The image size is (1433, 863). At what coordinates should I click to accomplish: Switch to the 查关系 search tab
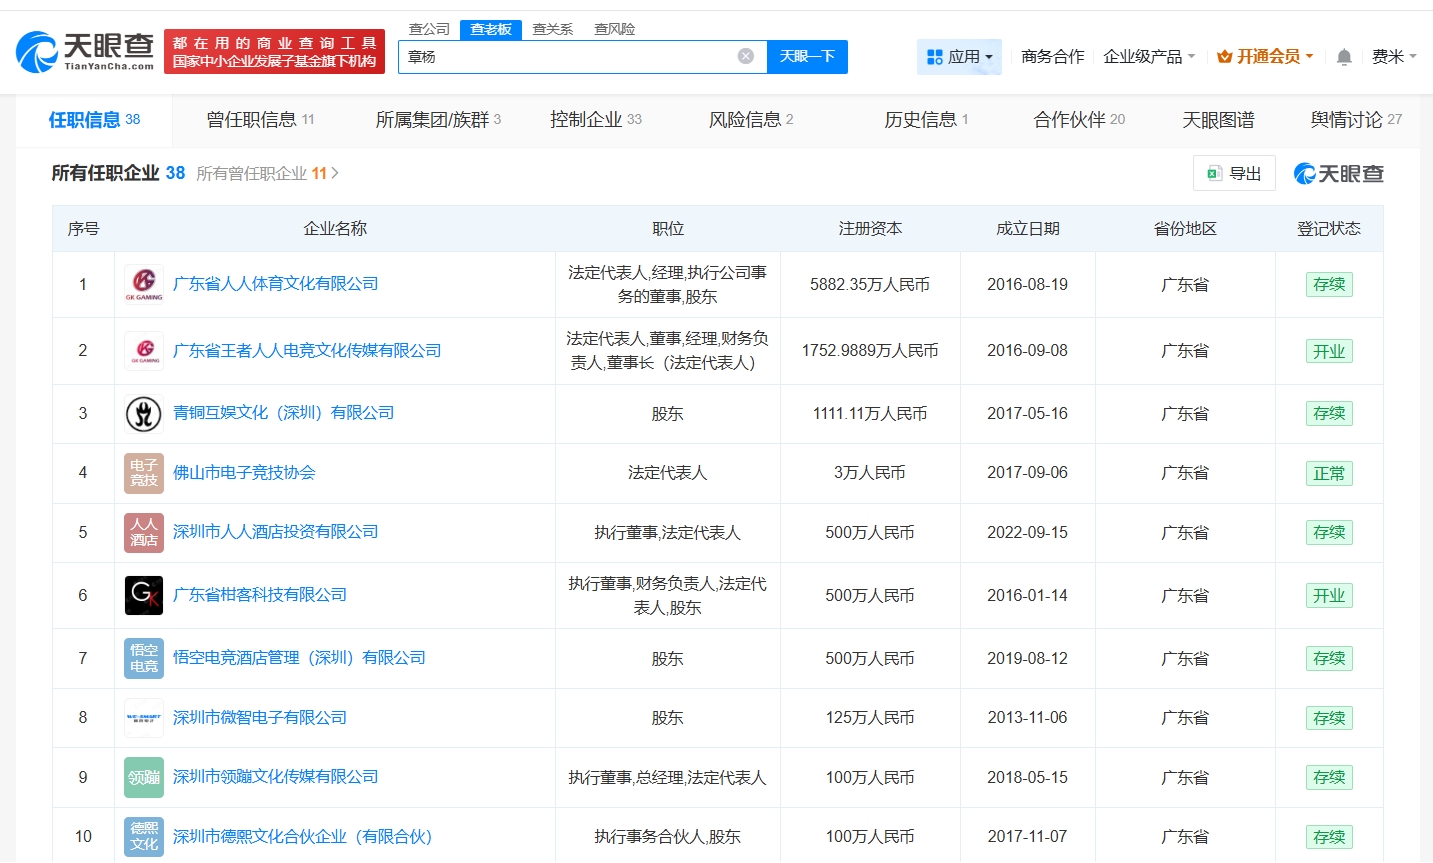tap(553, 29)
